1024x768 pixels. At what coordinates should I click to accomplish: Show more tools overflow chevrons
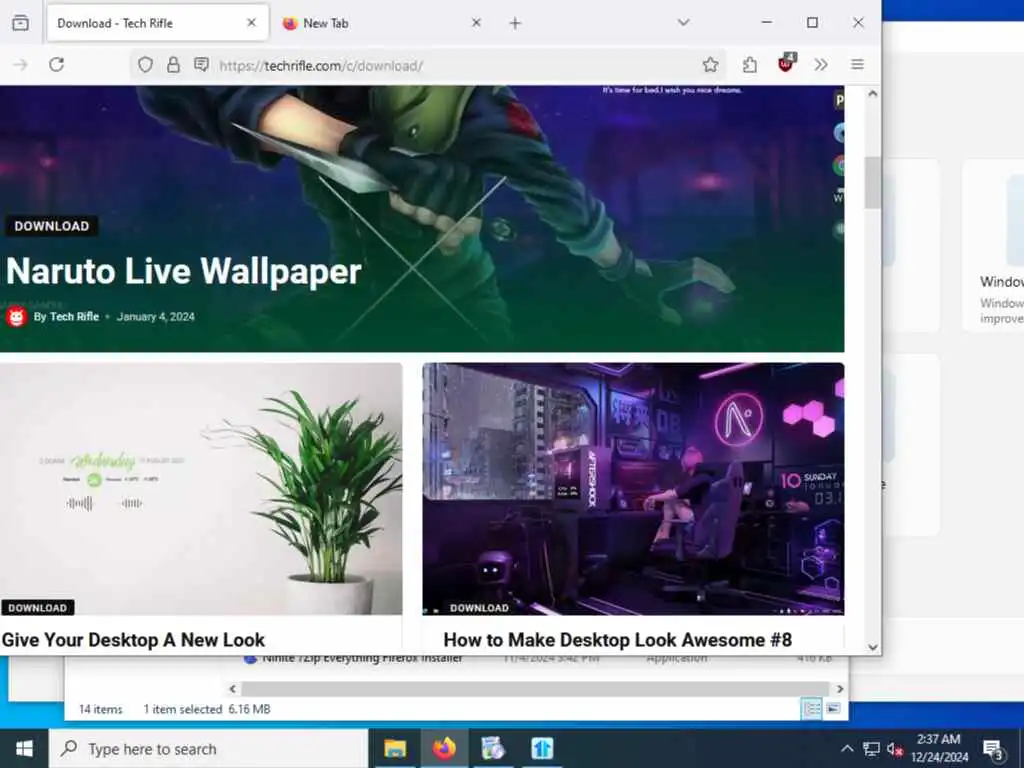(821, 65)
